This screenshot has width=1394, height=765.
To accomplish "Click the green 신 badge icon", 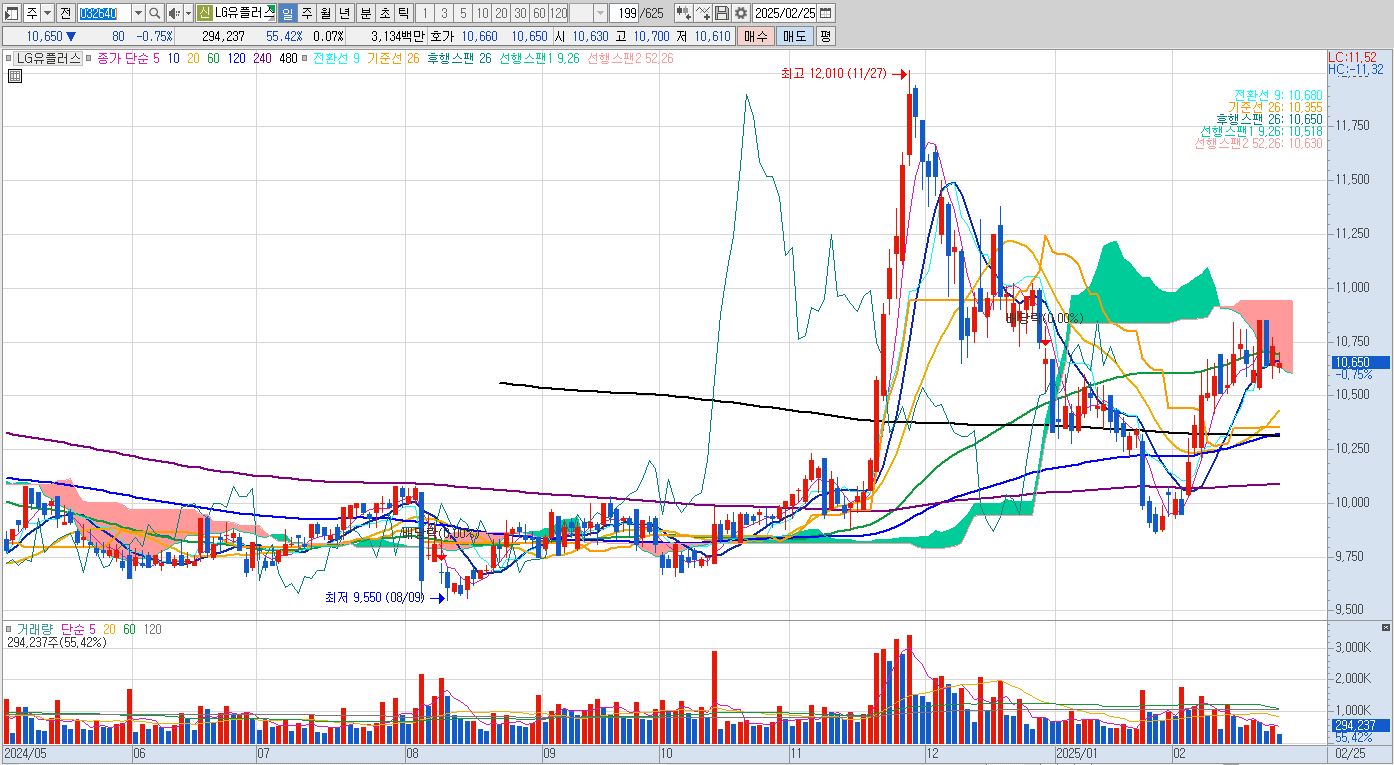I will pyautogui.click(x=204, y=13).
